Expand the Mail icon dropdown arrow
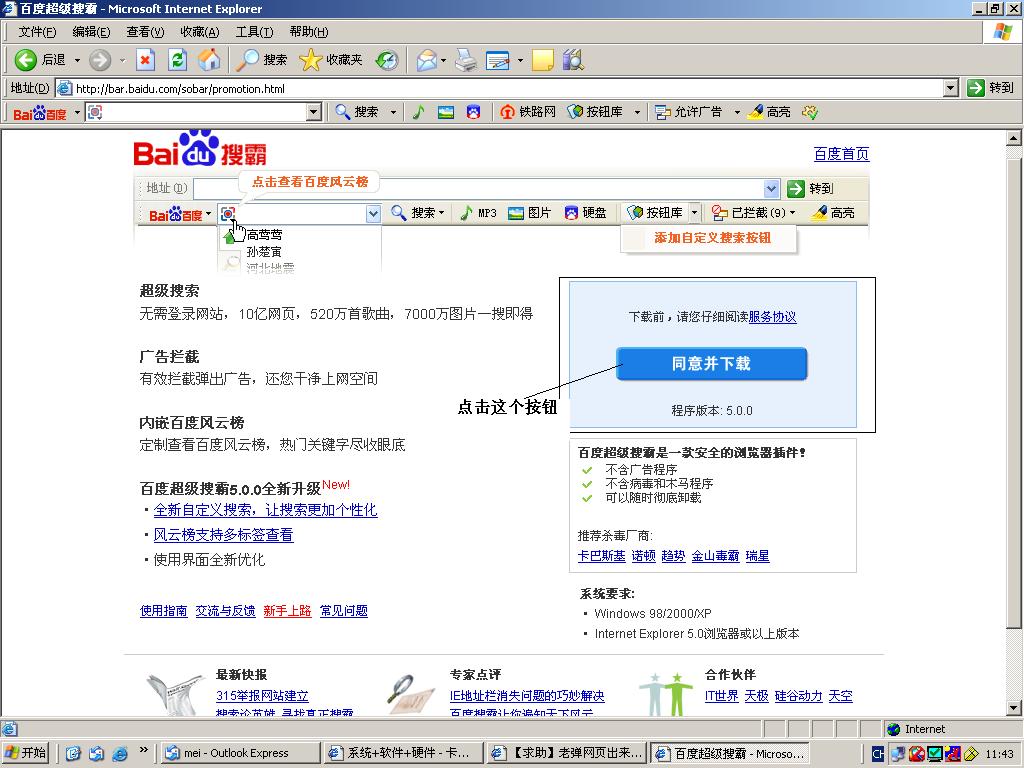Image resolution: width=1024 pixels, height=768 pixels. (x=443, y=60)
